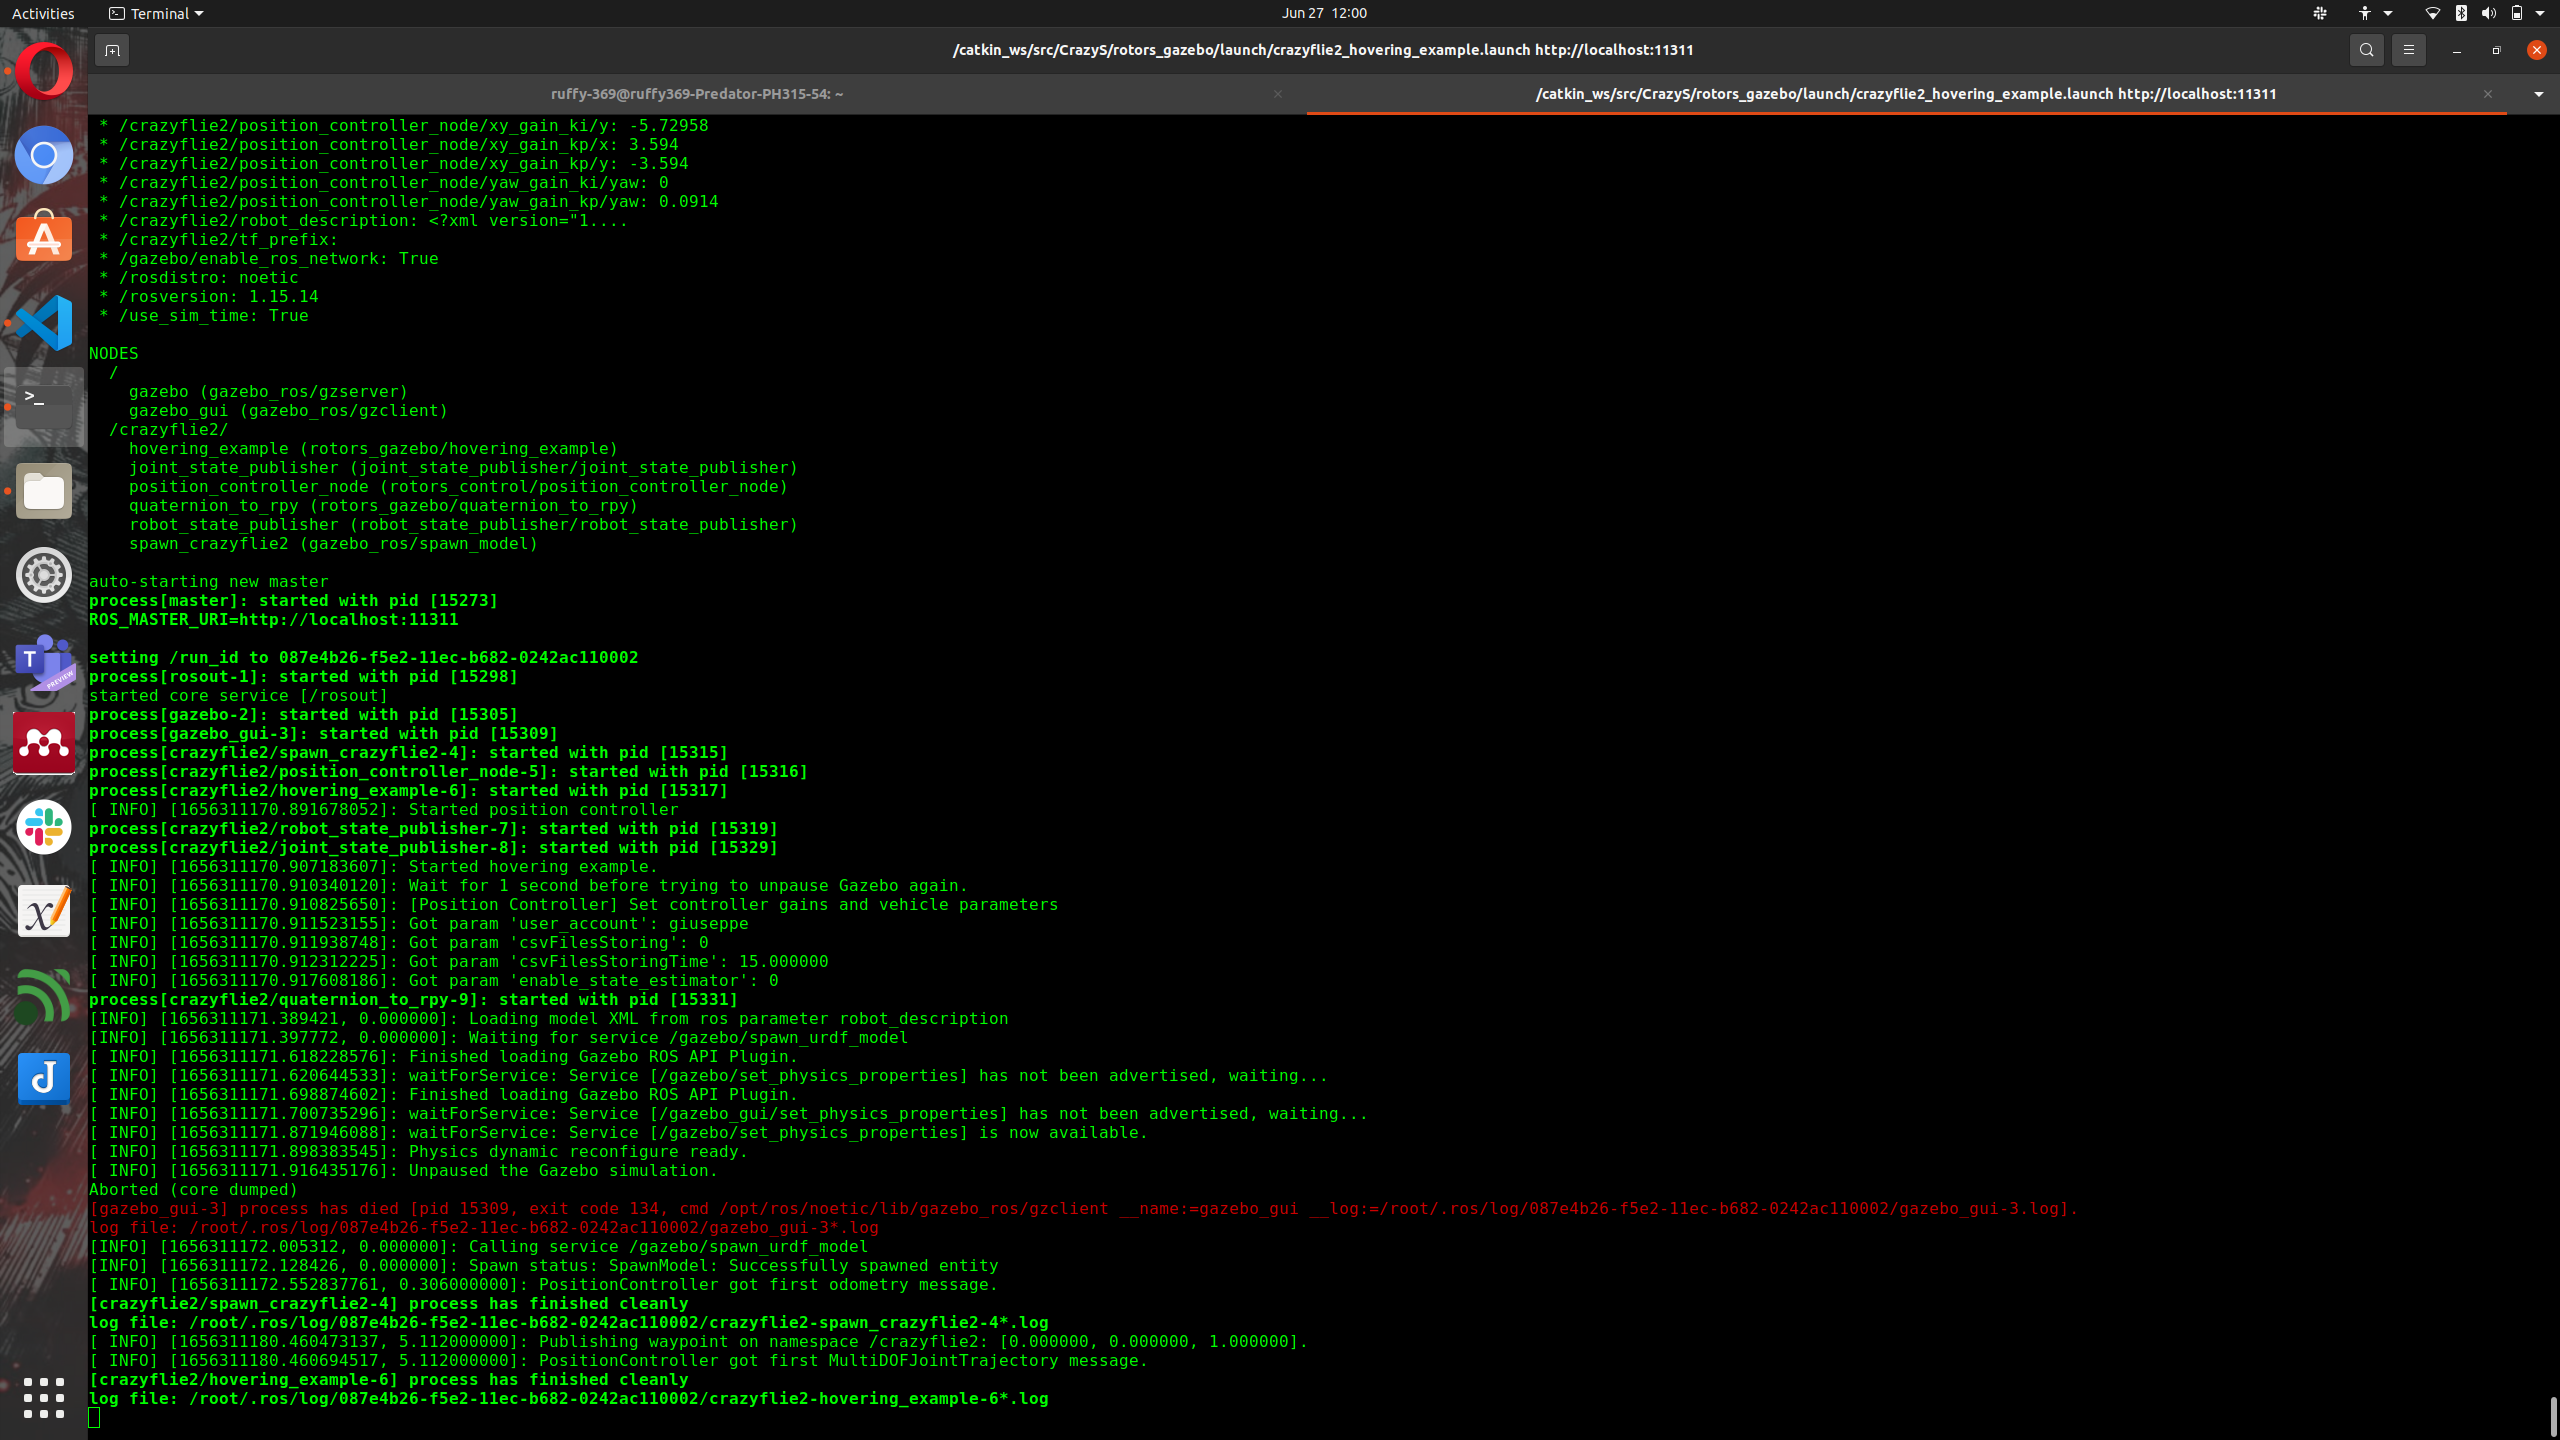Screen dimensions: 2560x1440
Task: Click '* /rosversion: 1.15.14' line
Action: click(x=208, y=296)
